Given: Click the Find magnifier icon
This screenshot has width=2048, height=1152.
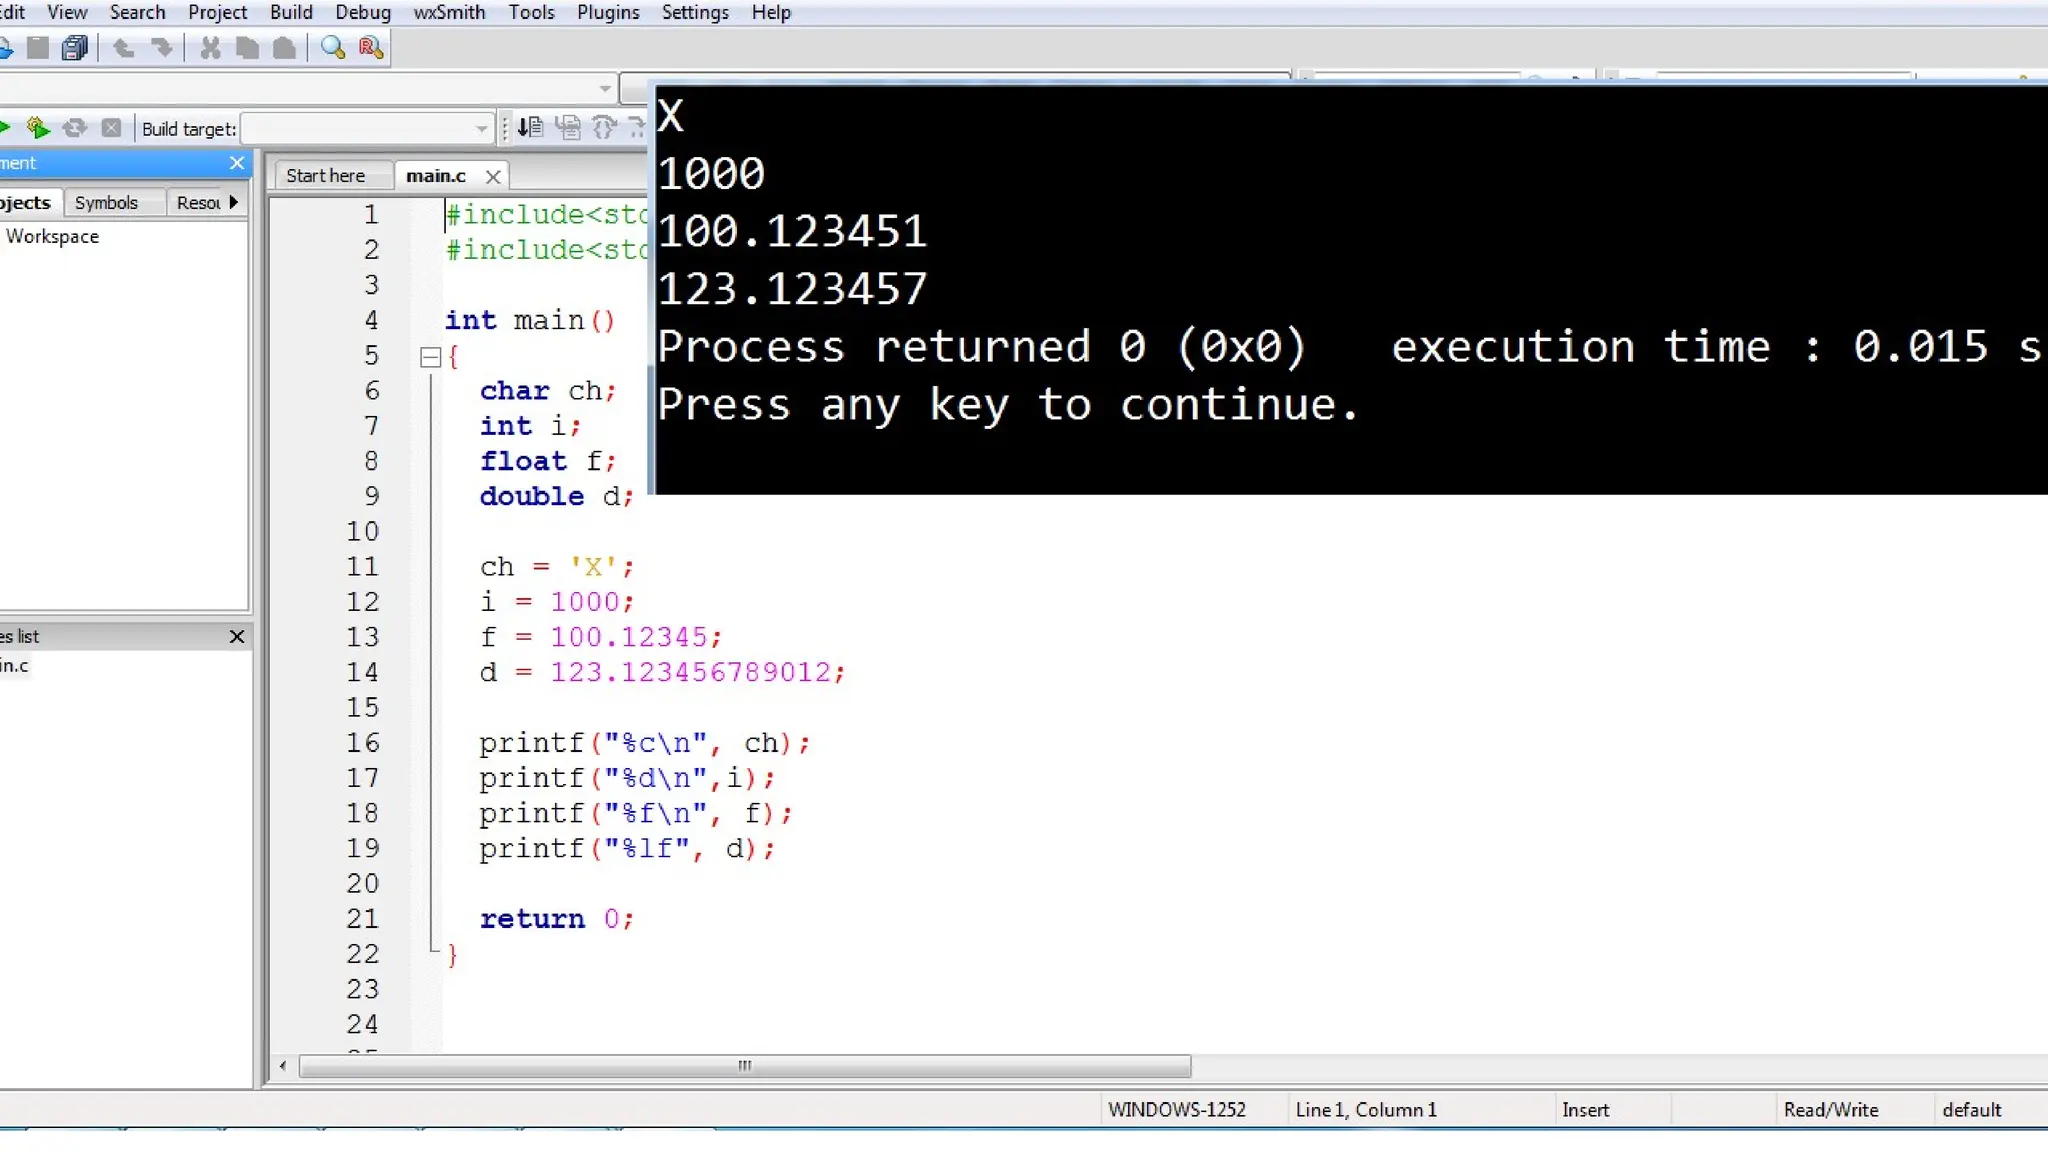Looking at the screenshot, I should (x=333, y=48).
